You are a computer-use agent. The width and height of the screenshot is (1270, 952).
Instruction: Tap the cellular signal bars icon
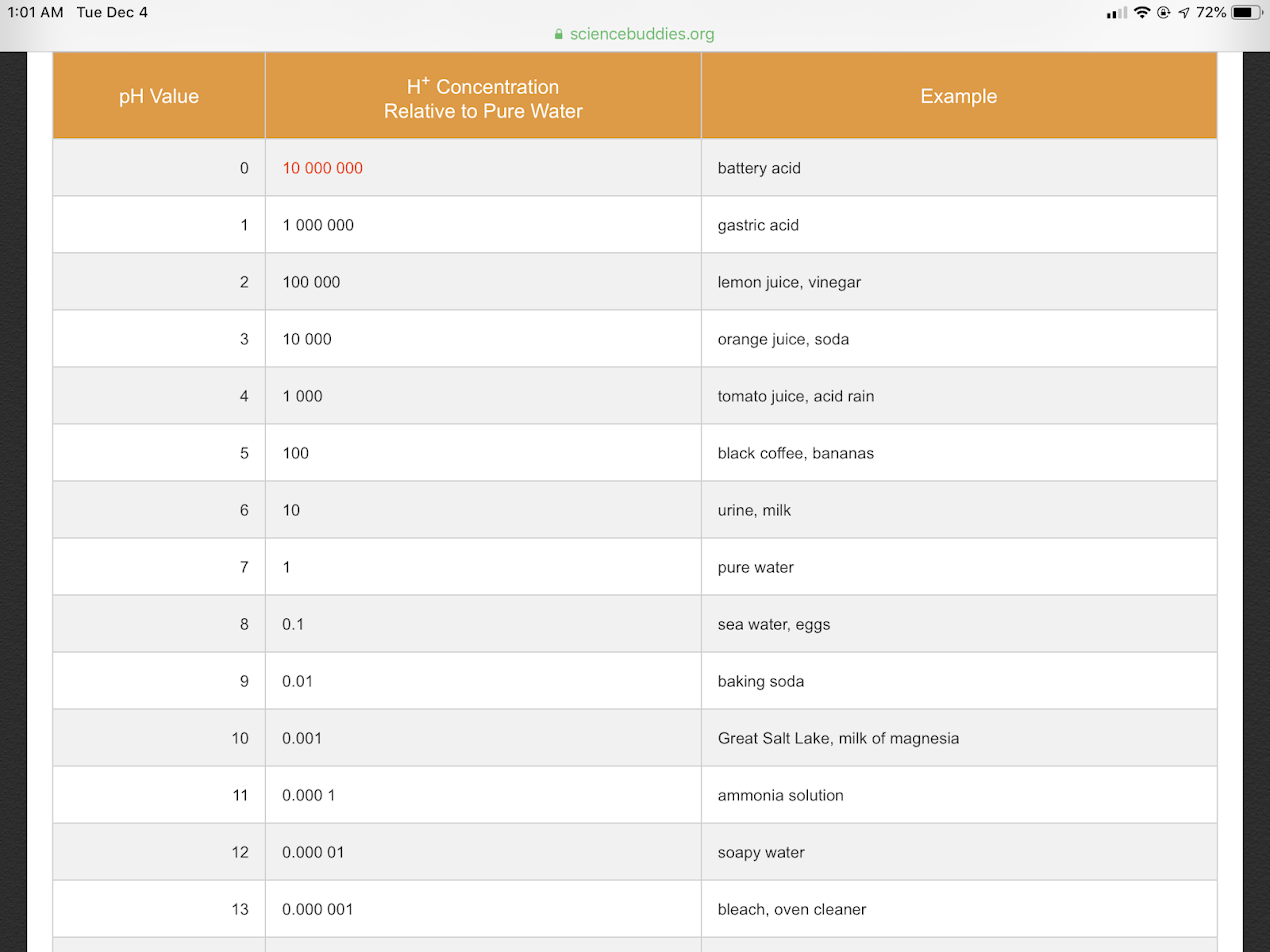[x=1116, y=13]
